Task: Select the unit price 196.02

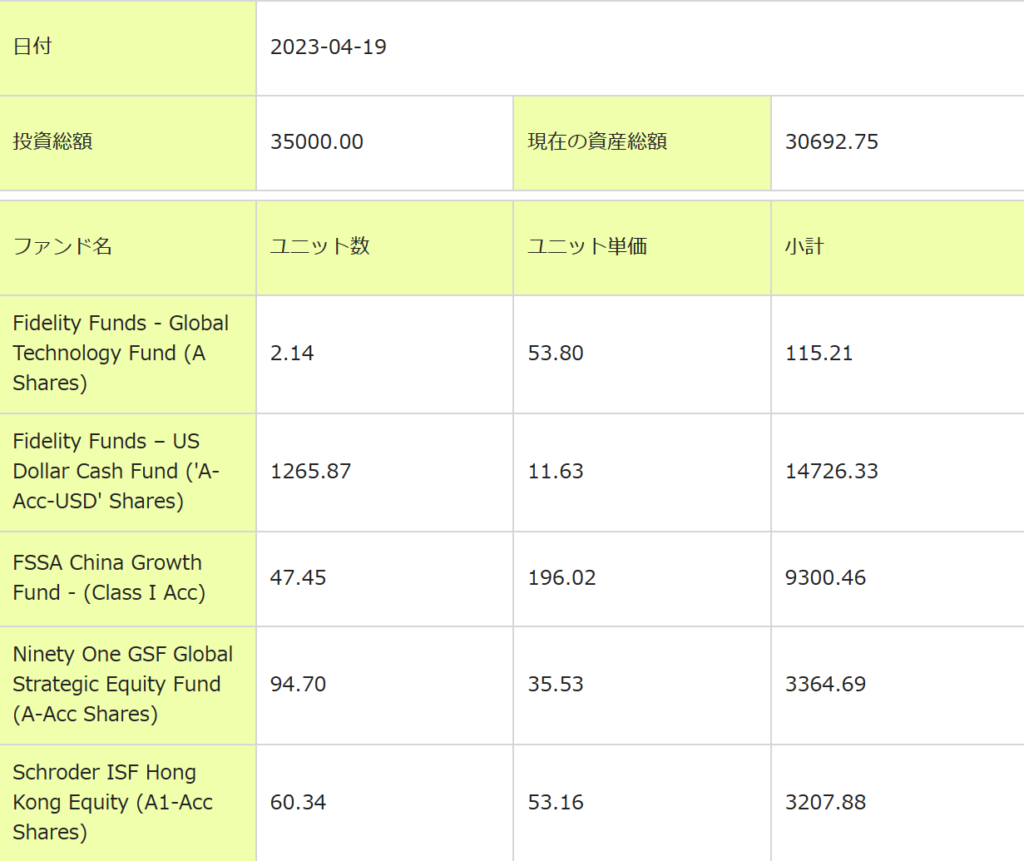Action: (x=562, y=578)
